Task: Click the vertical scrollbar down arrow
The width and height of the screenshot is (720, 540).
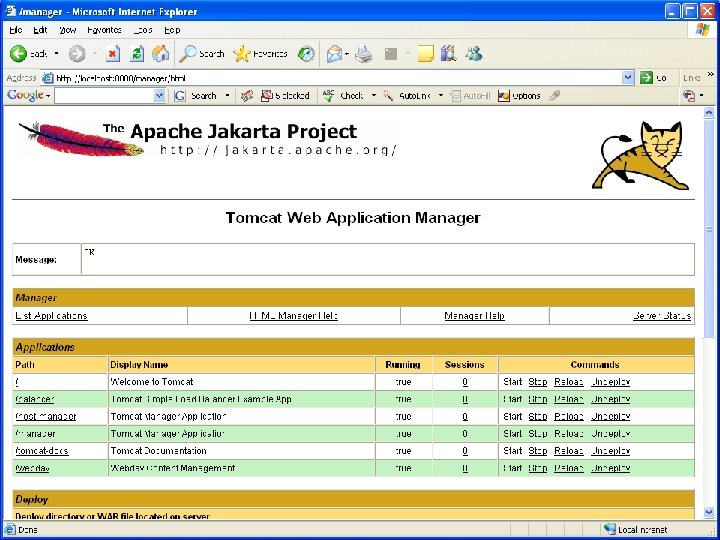Action: [x=709, y=512]
